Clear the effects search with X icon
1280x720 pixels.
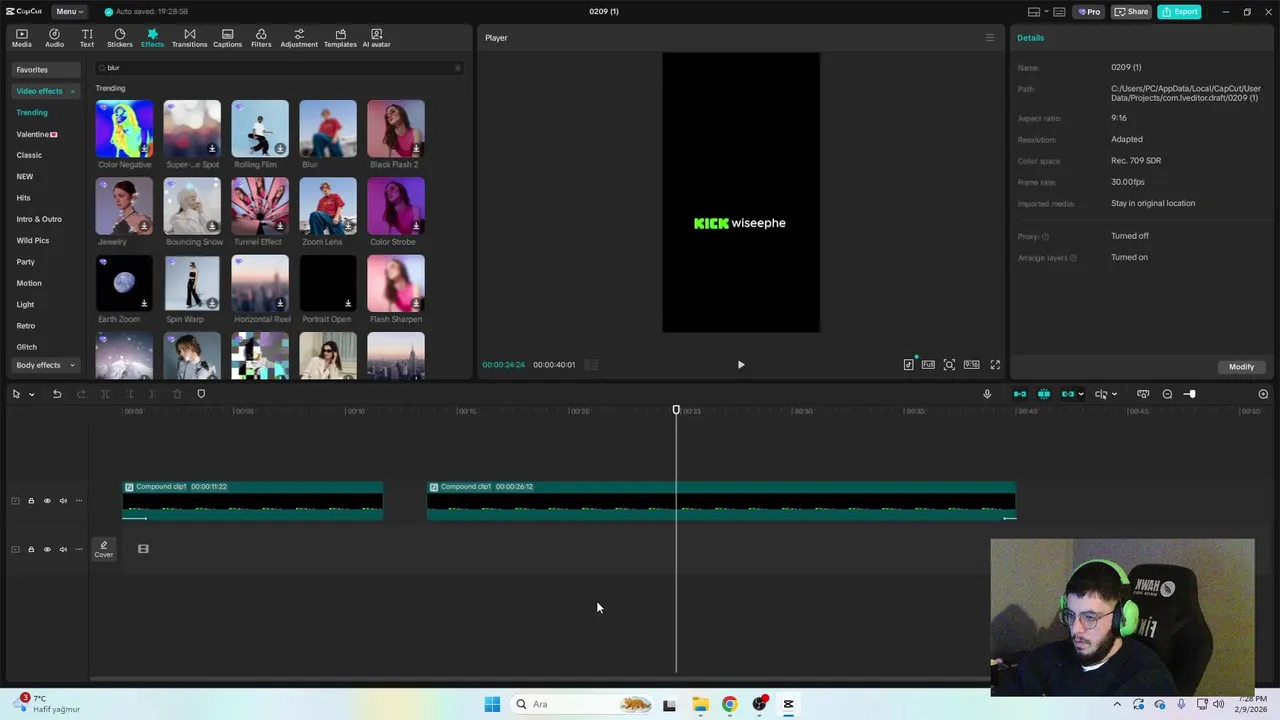tap(458, 68)
